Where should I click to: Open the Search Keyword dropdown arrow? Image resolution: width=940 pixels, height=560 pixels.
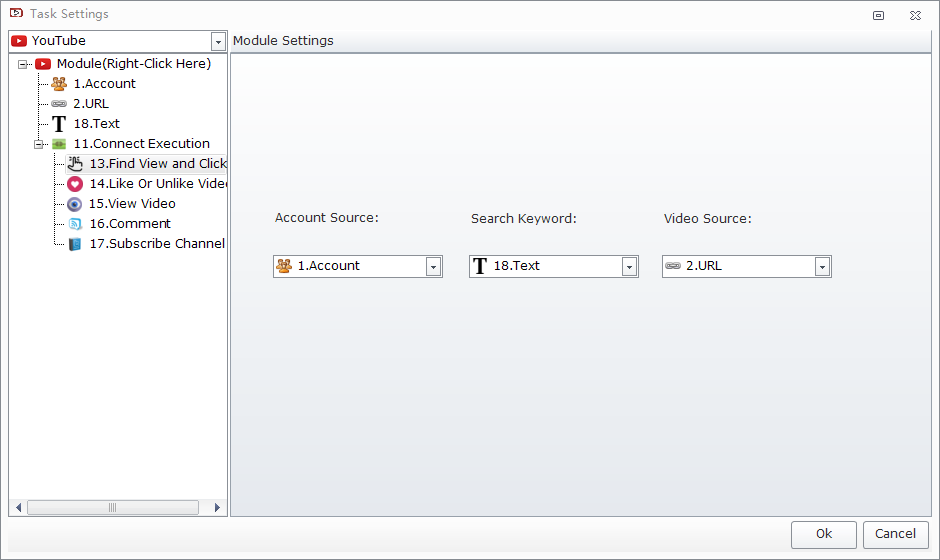point(629,267)
